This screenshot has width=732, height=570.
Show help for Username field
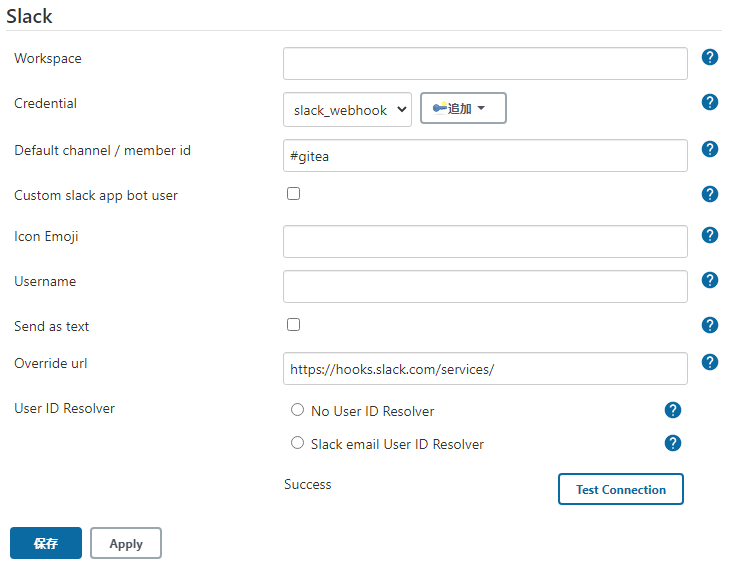tap(710, 280)
